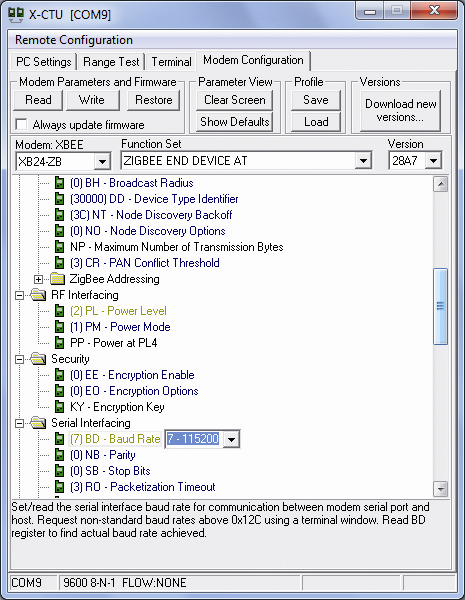
Task: Collapse the Serial Interfacing tree node
Action: (20, 423)
